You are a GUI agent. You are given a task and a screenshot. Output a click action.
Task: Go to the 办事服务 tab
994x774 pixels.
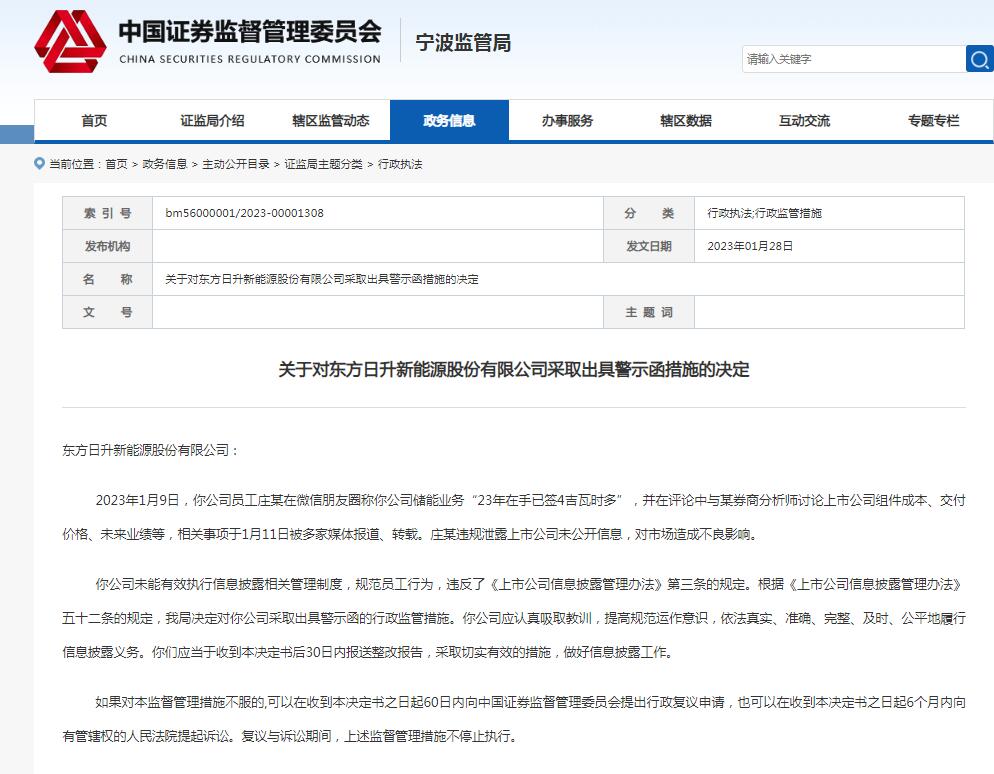567,121
